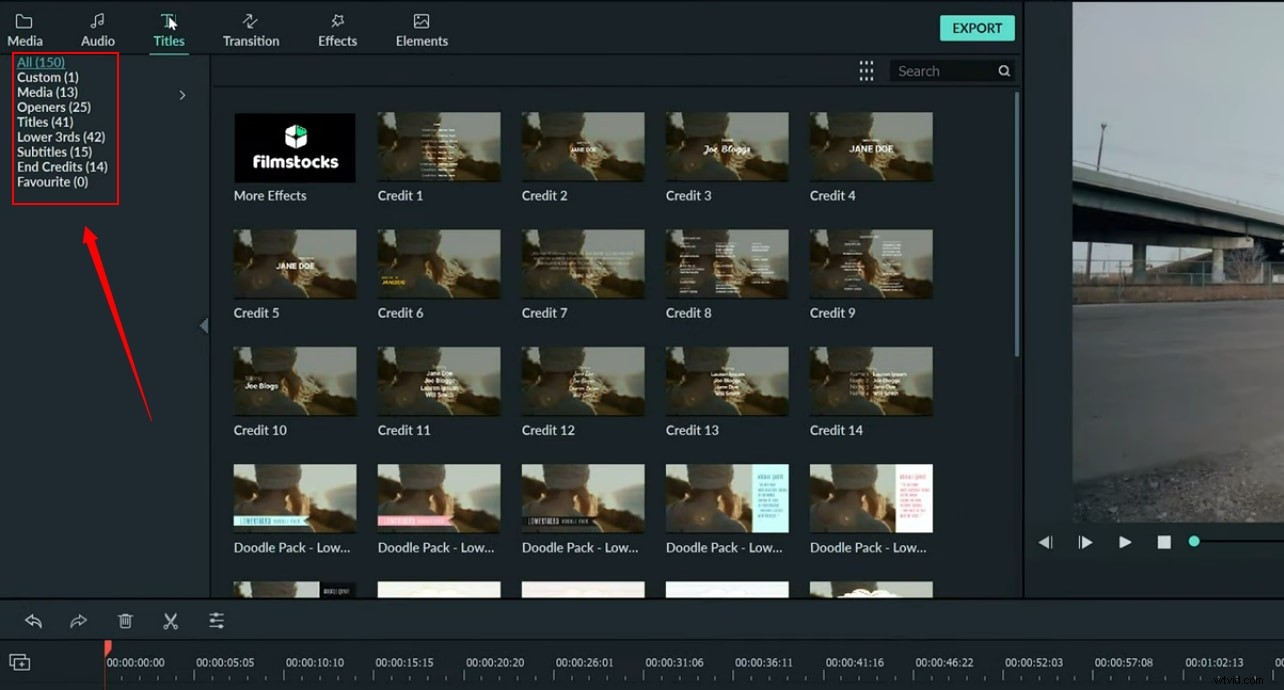
Task: Click the preview progress slider handle
Action: [x=1194, y=541]
